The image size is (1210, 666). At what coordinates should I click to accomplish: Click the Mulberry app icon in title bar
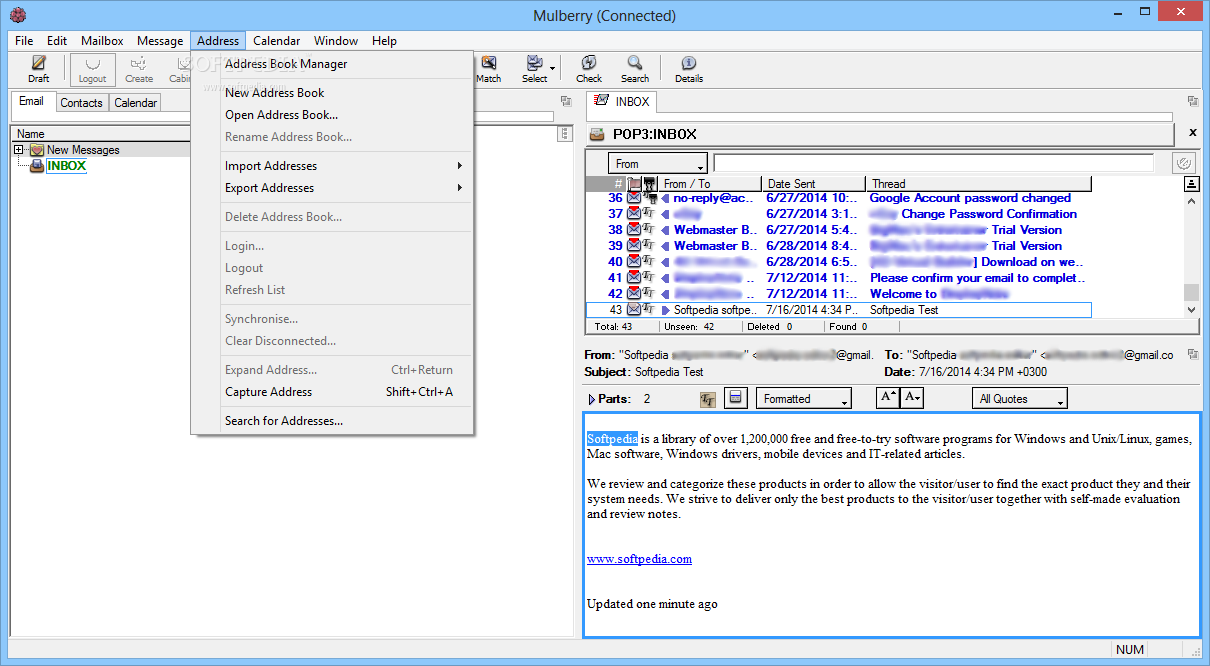pyautogui.click(x=17, y=15)
